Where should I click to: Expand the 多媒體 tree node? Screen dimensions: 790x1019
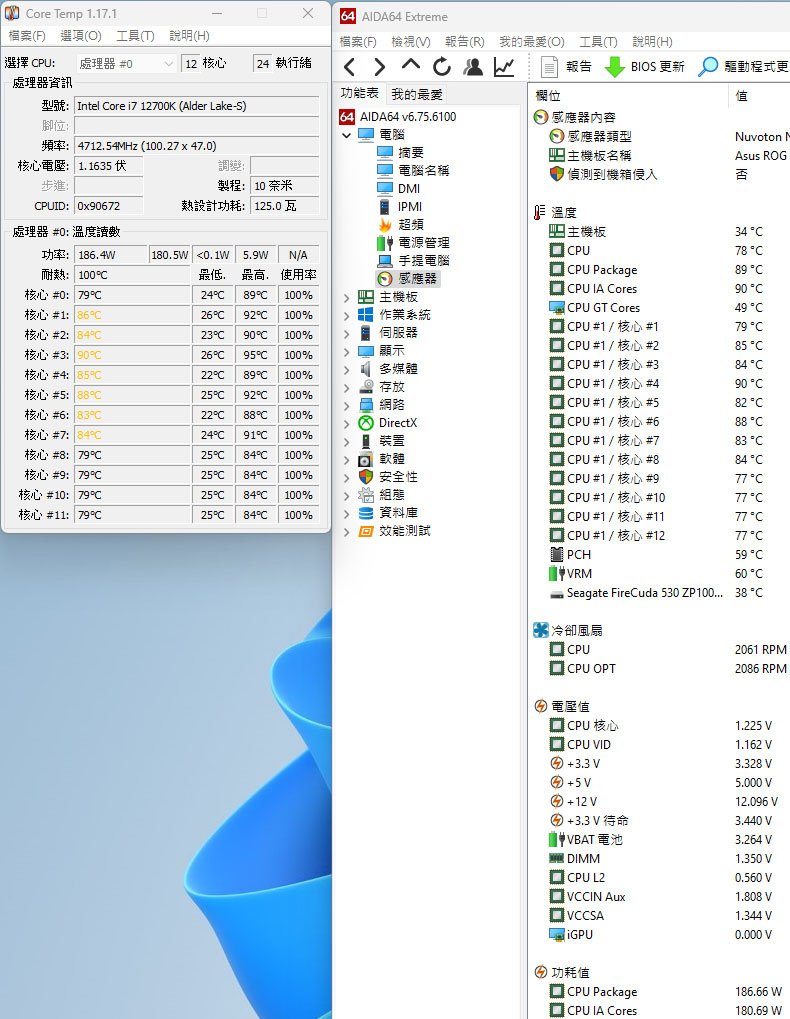click(x=346, y=369)
